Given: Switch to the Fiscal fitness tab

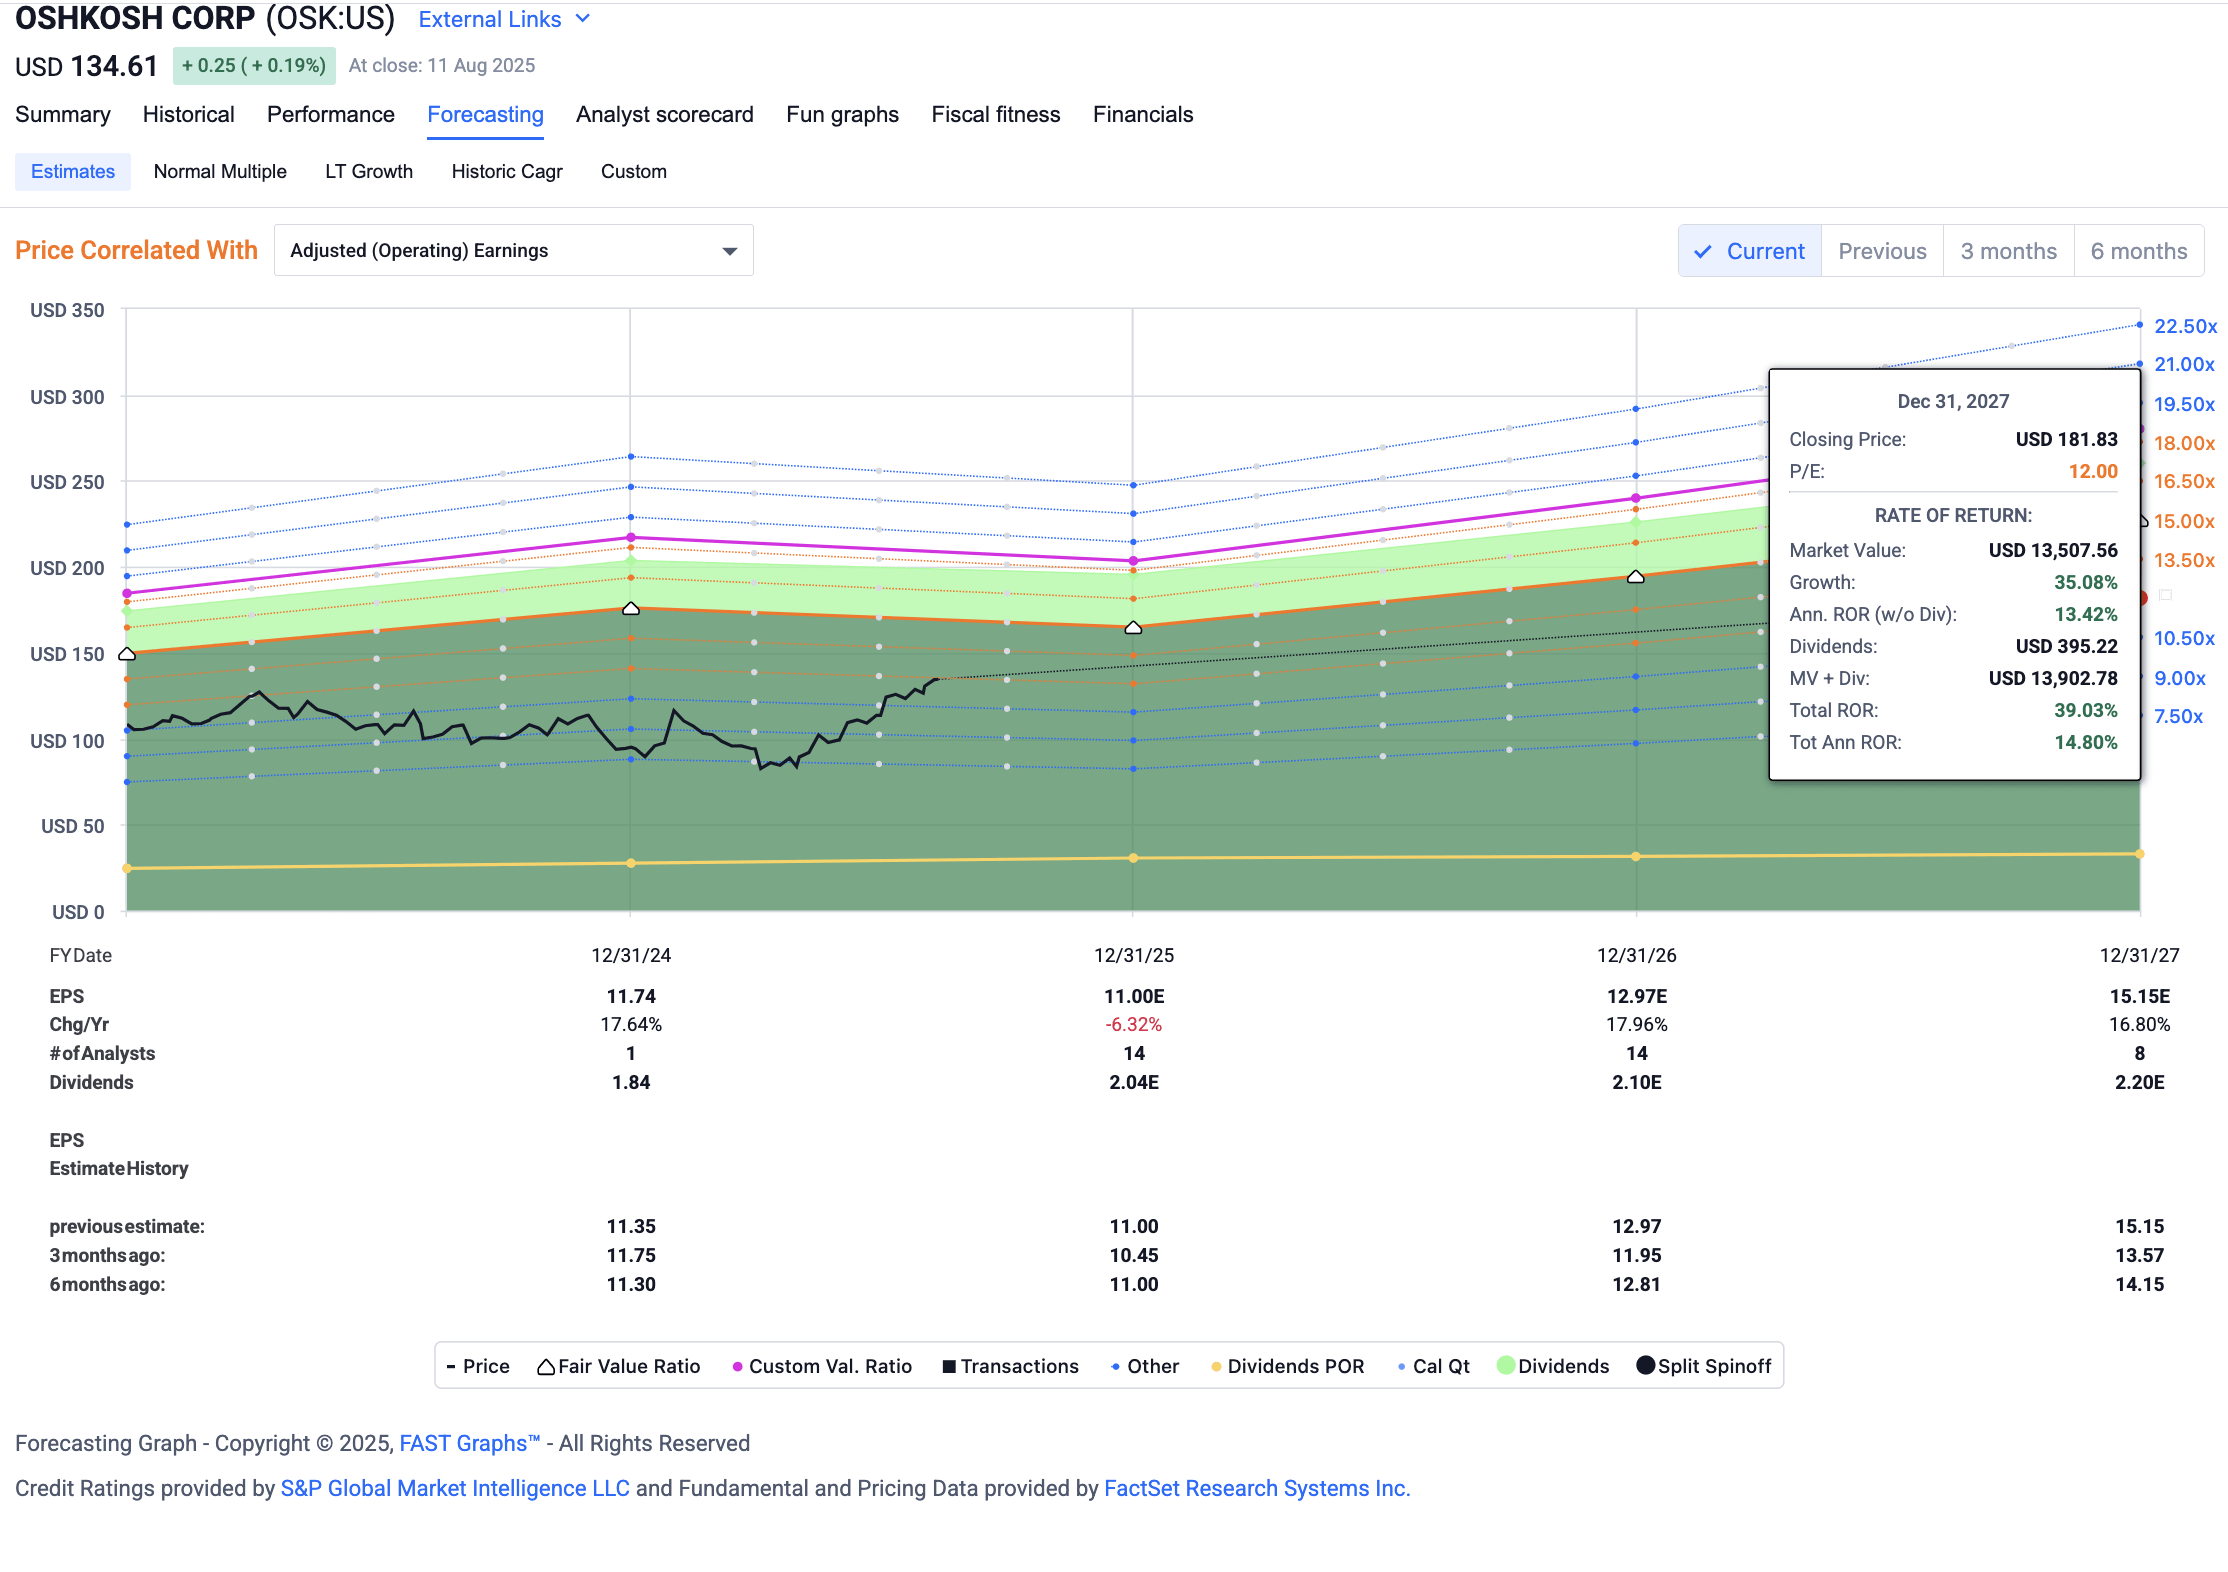Looking at the screenshot, I should click(995, 114).
